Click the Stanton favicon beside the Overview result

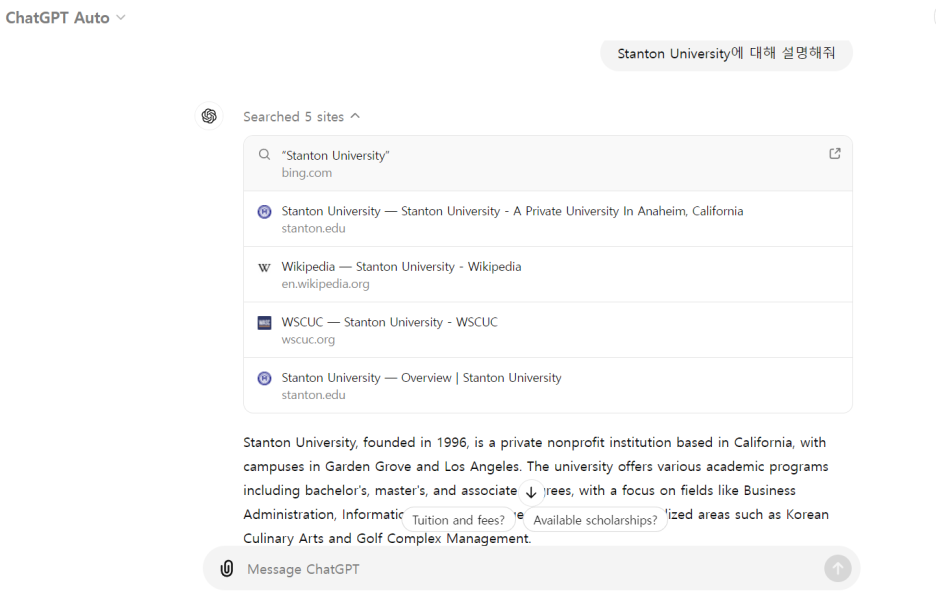coord(264,378)
